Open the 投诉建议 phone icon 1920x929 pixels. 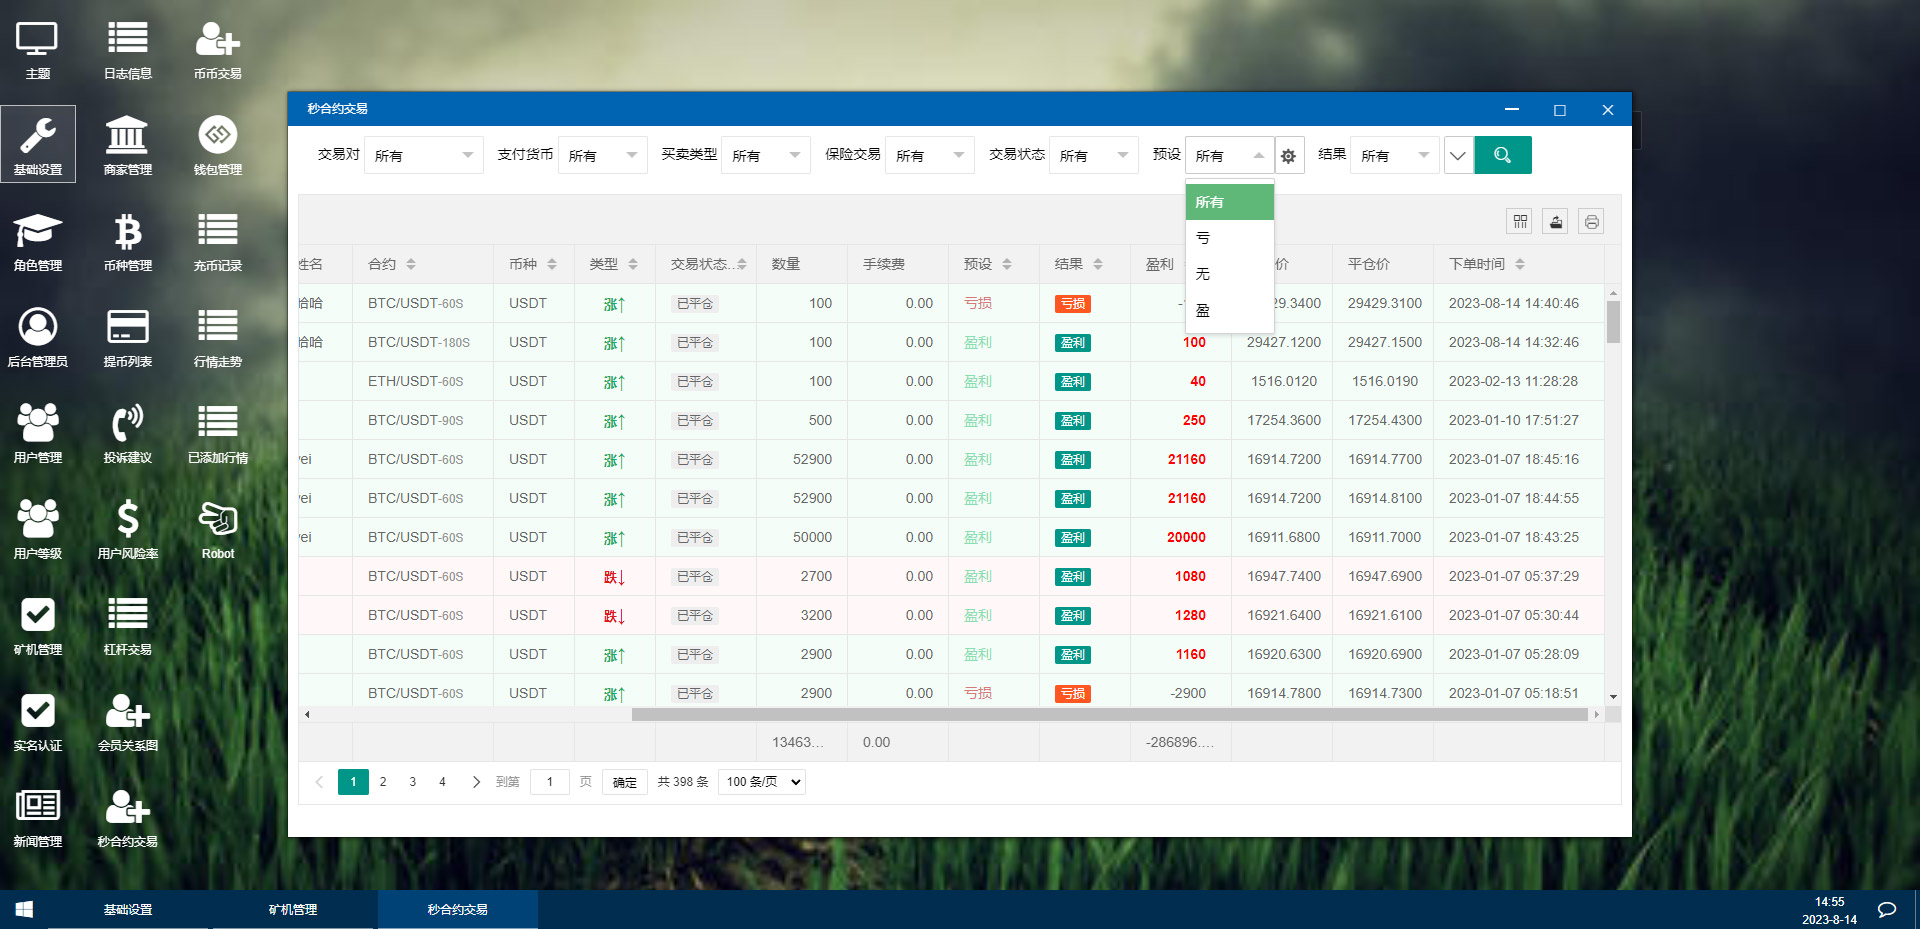click(127, 433)
